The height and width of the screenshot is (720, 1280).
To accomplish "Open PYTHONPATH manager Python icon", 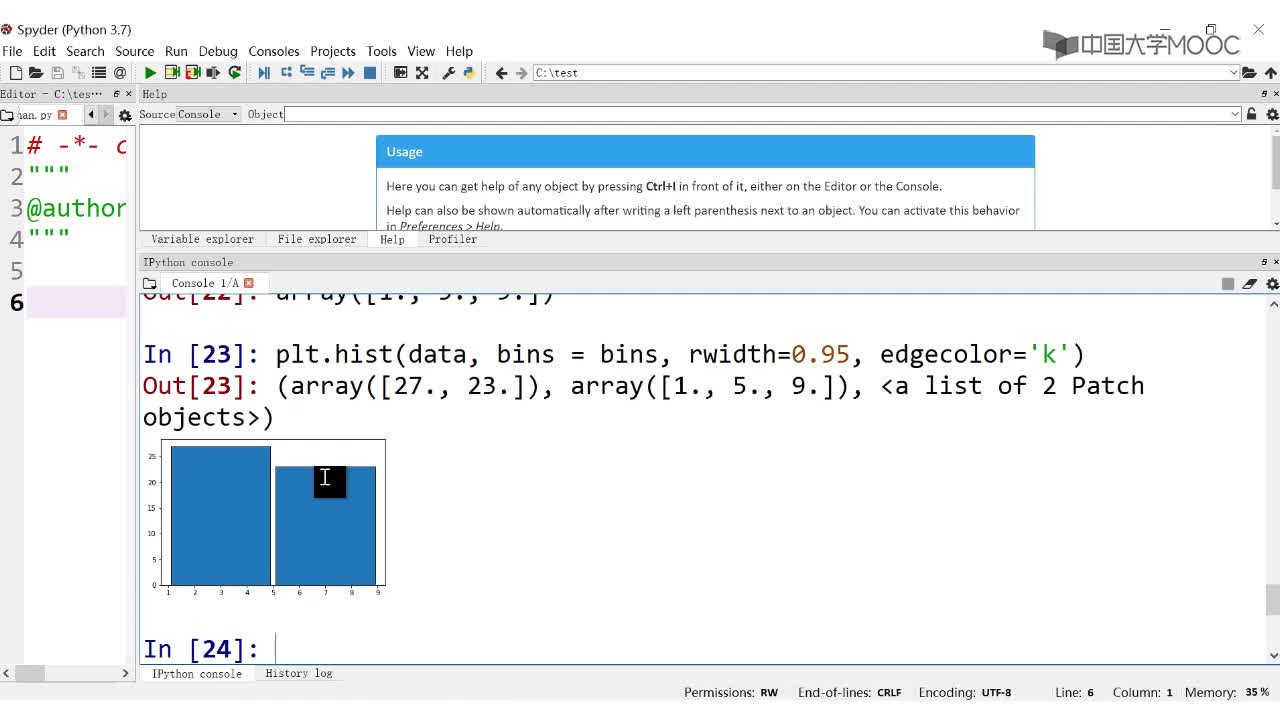I will (x=469, y=73).
